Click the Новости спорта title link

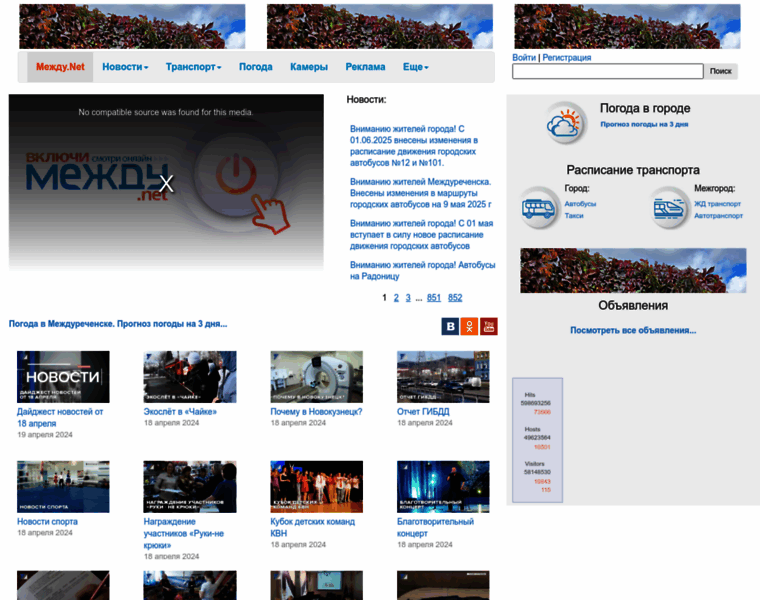tap(47, 521)
